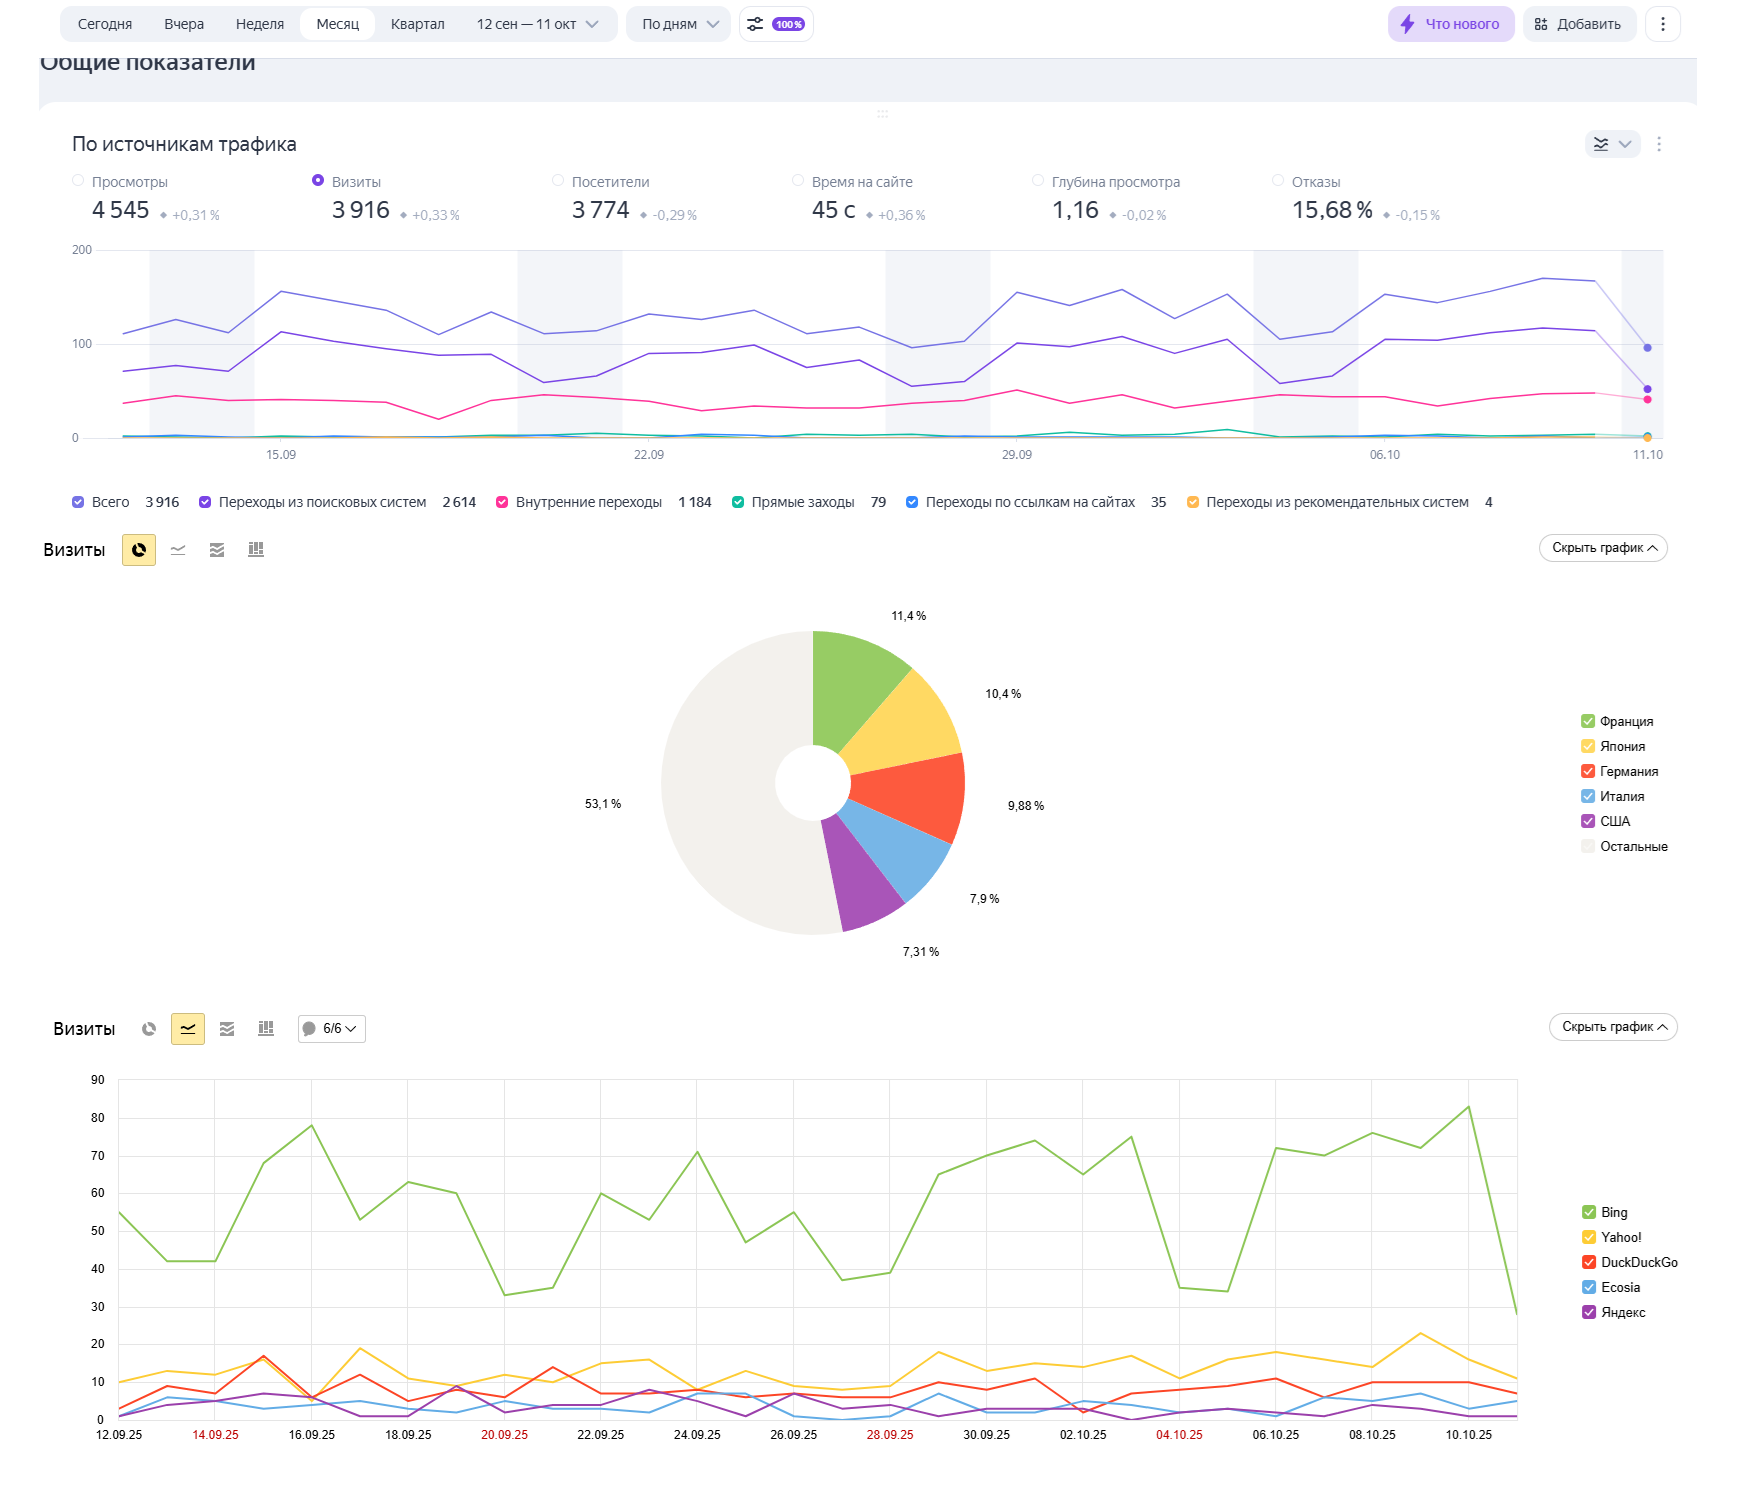Expand the По дням grouping dropdown
The image size is (1739, 1488).
(679, 24)
